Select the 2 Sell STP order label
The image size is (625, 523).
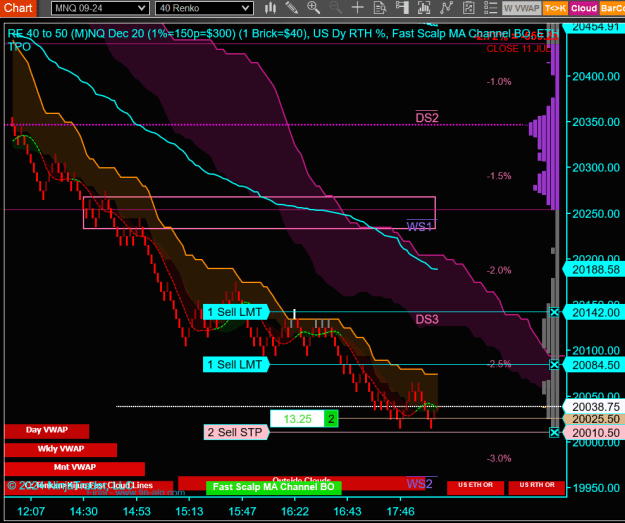point(236,432)
